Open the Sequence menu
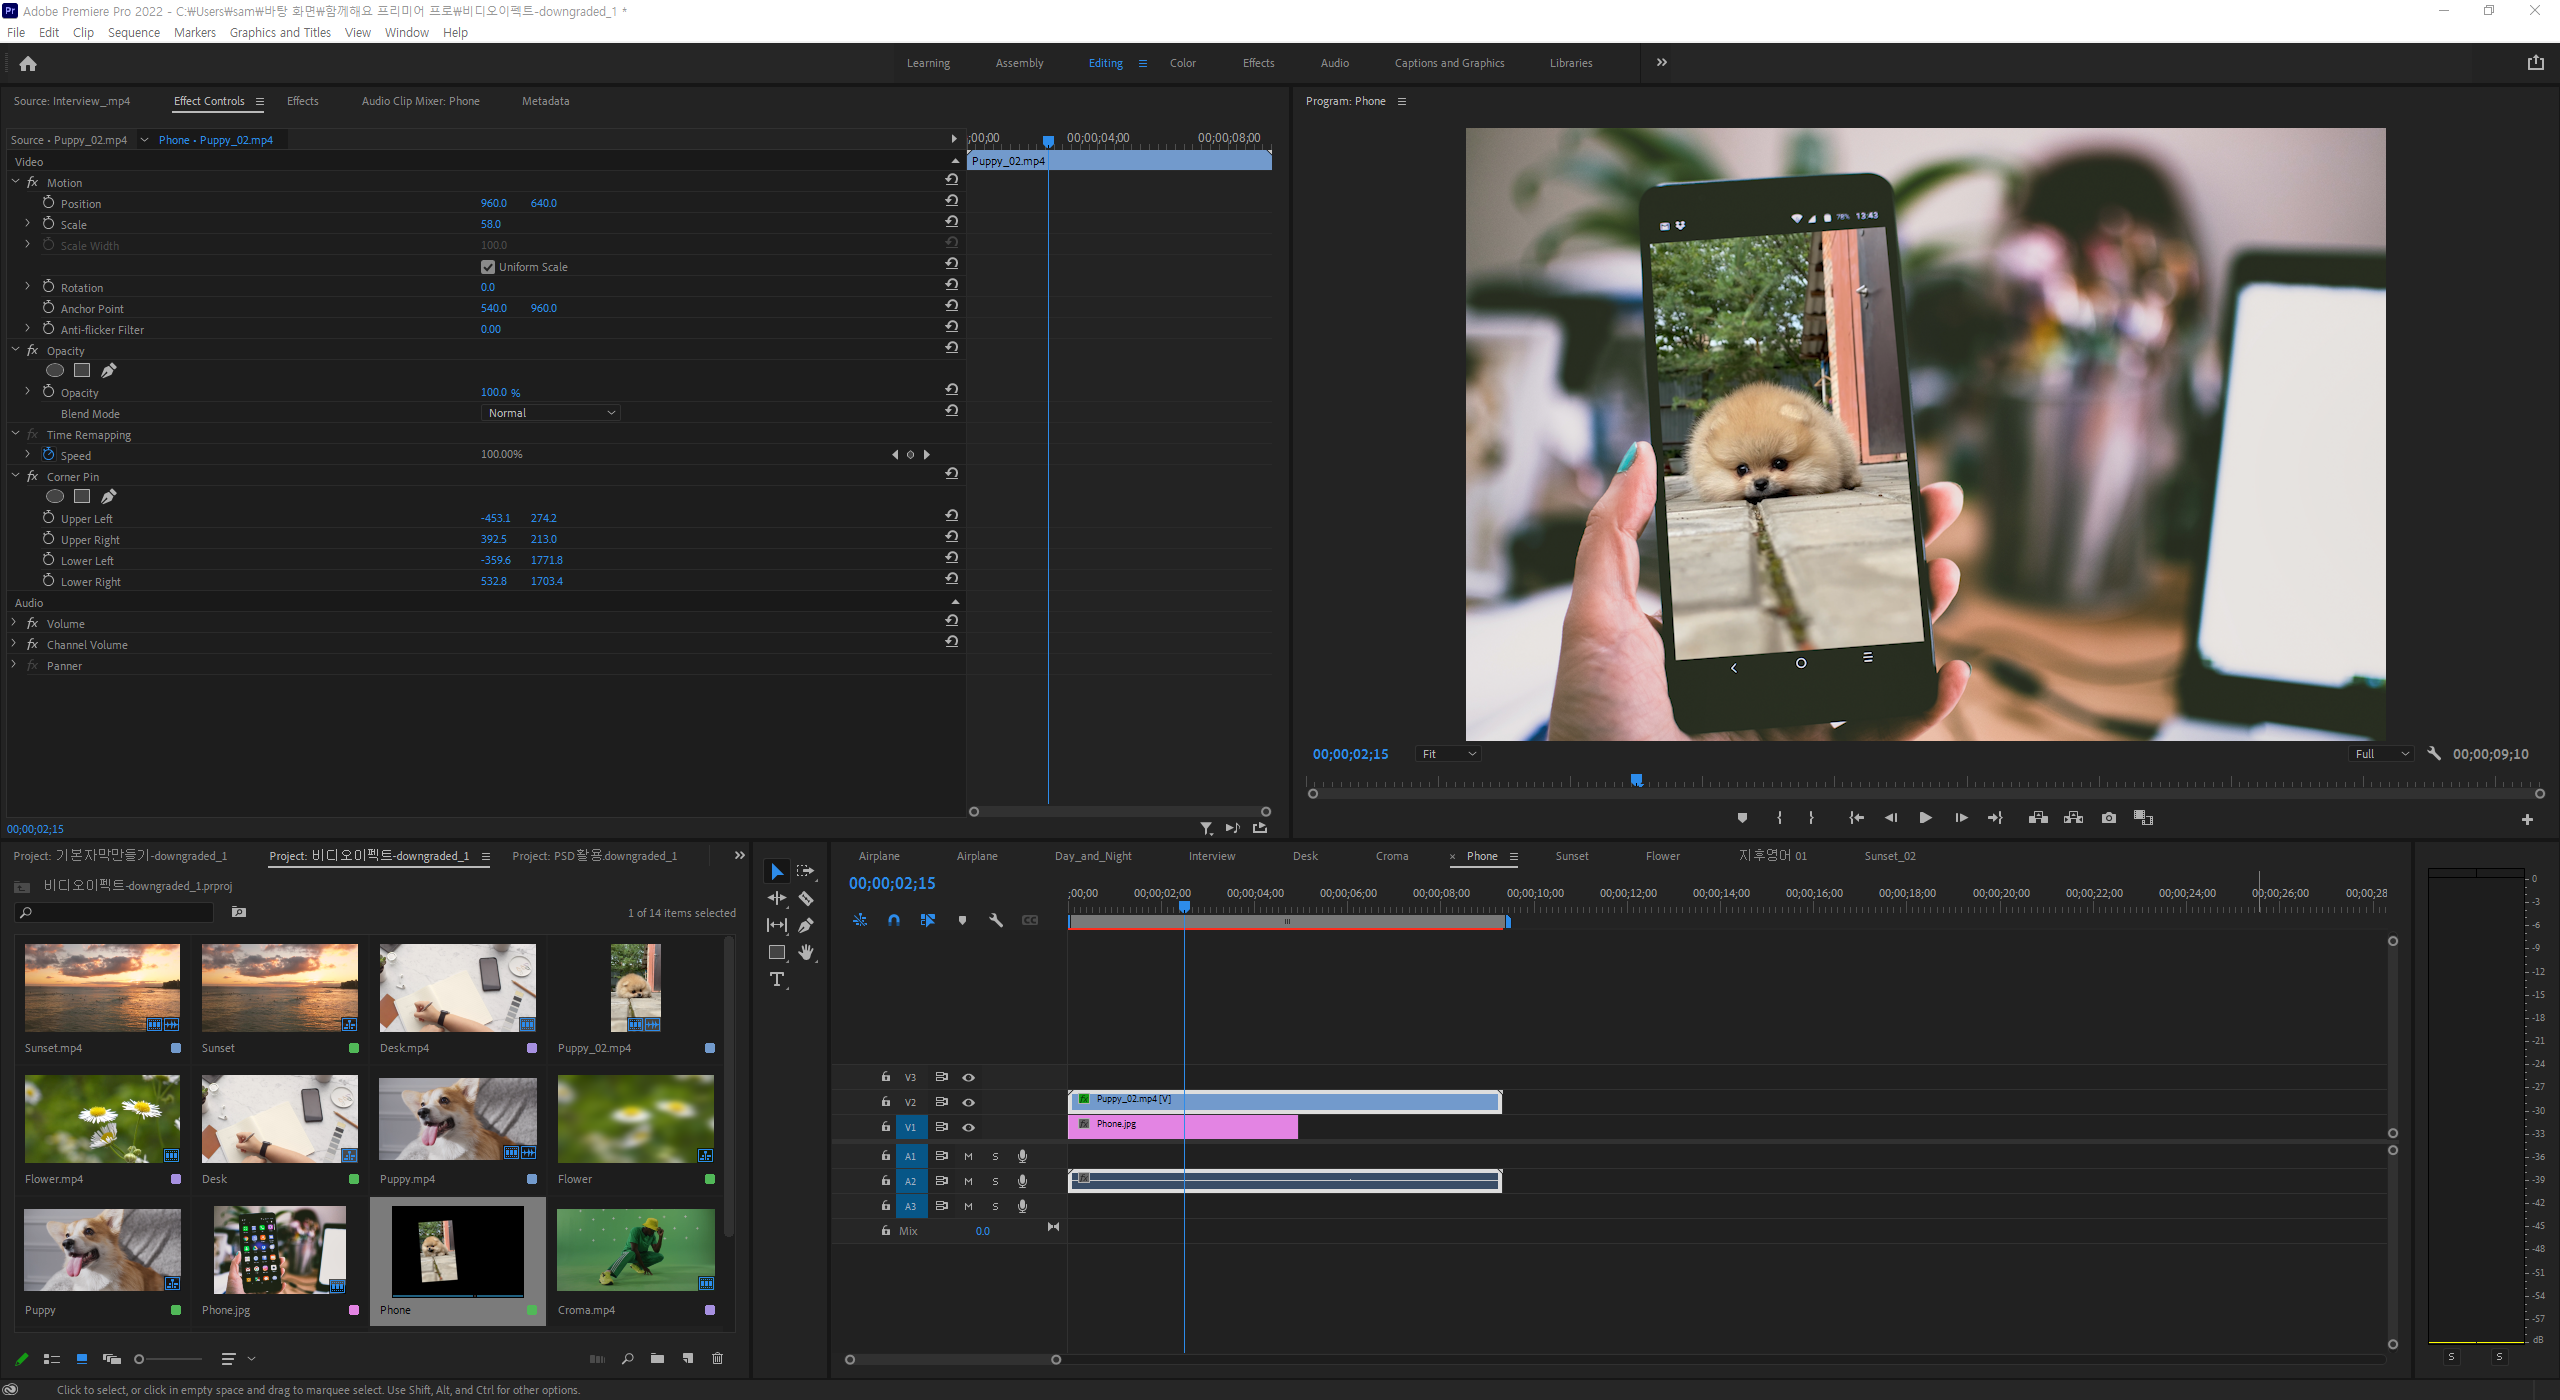 click(x=133, y=32)
